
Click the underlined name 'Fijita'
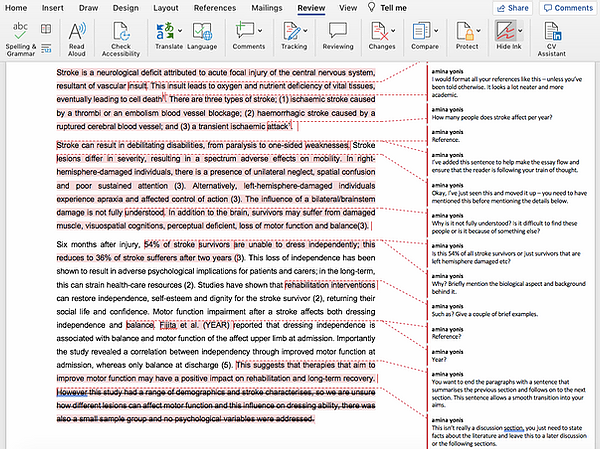click(x=168, y=325)
